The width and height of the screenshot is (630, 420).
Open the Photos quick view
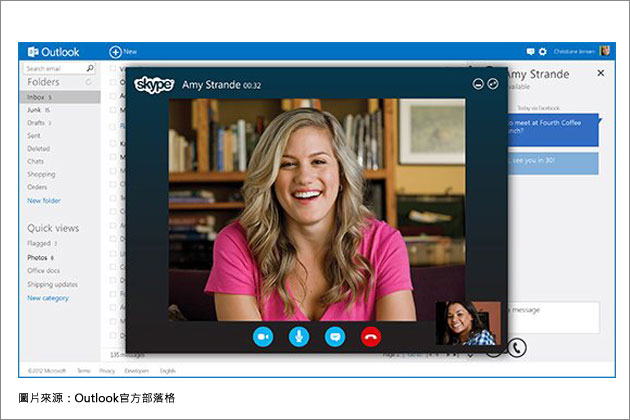tap(37, 257)
